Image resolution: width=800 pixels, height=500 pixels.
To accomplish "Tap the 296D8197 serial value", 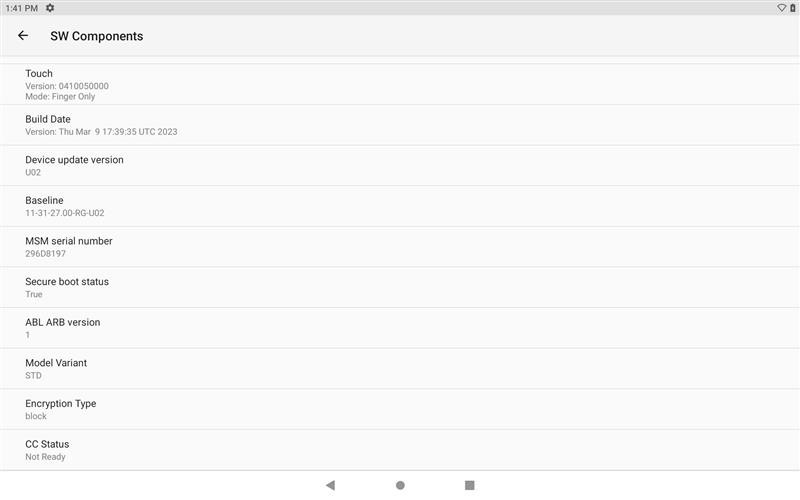I will [x=45, y=254].
